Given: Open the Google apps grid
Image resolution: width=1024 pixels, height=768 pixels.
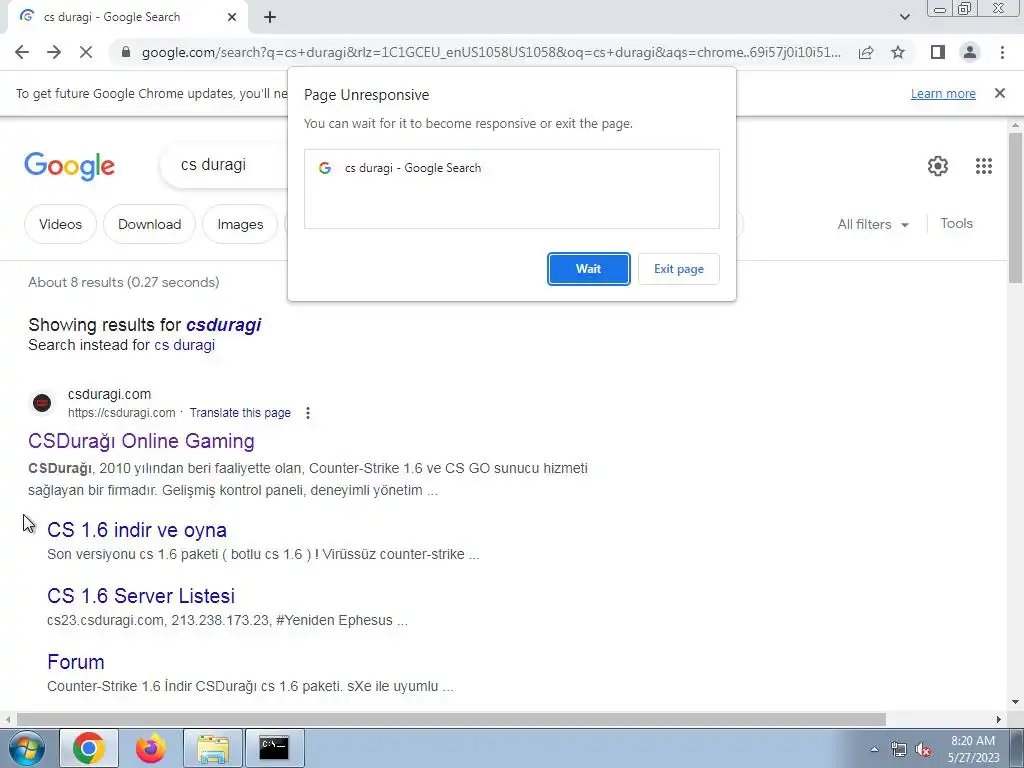Looking at the screenshot, I should click(x=984, y=166).
